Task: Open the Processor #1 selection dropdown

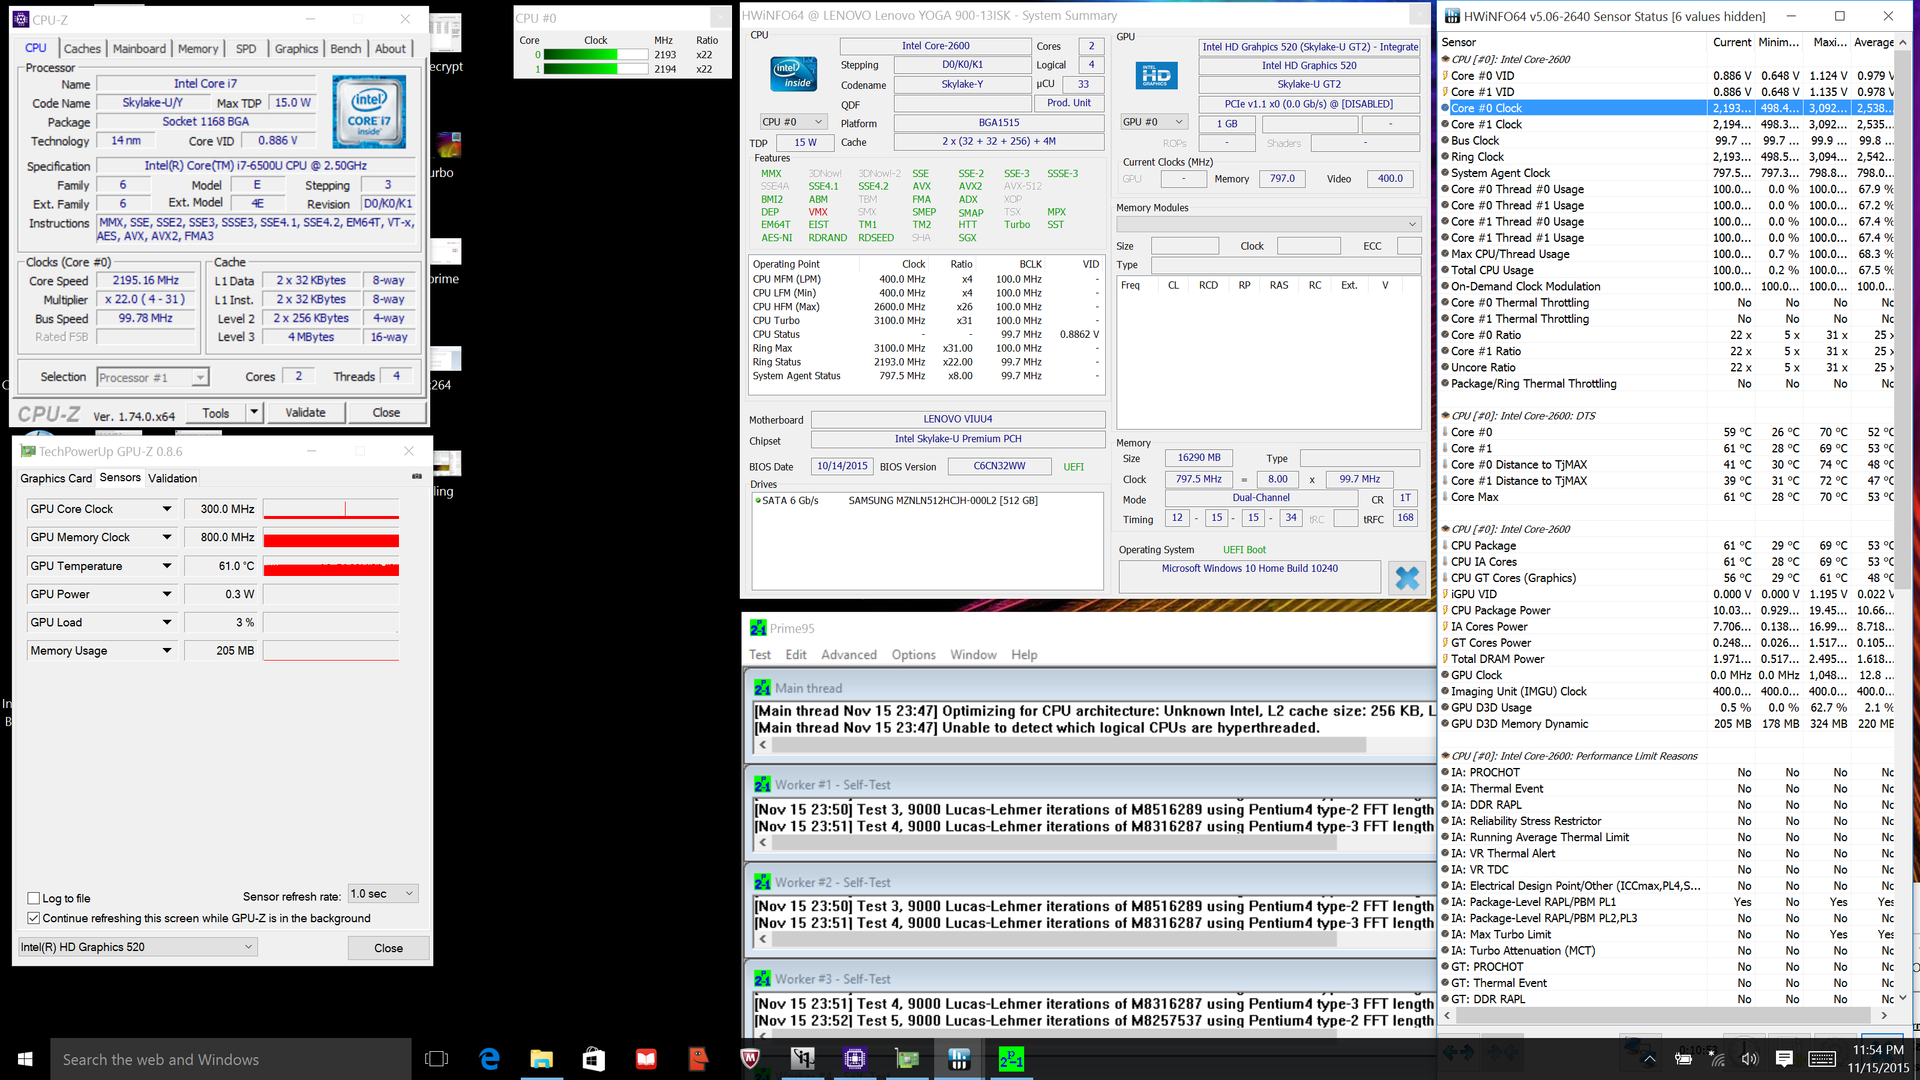Action: click(153, 377)
